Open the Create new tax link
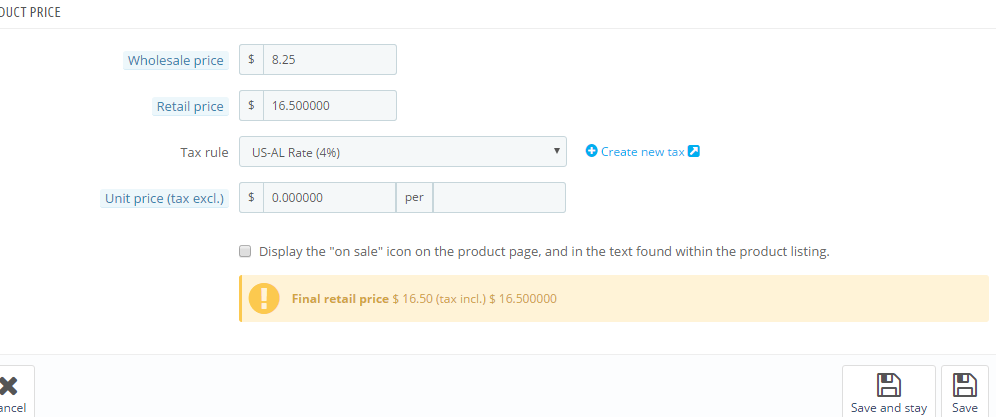This screenshot has width=996, height=417. 642,152
